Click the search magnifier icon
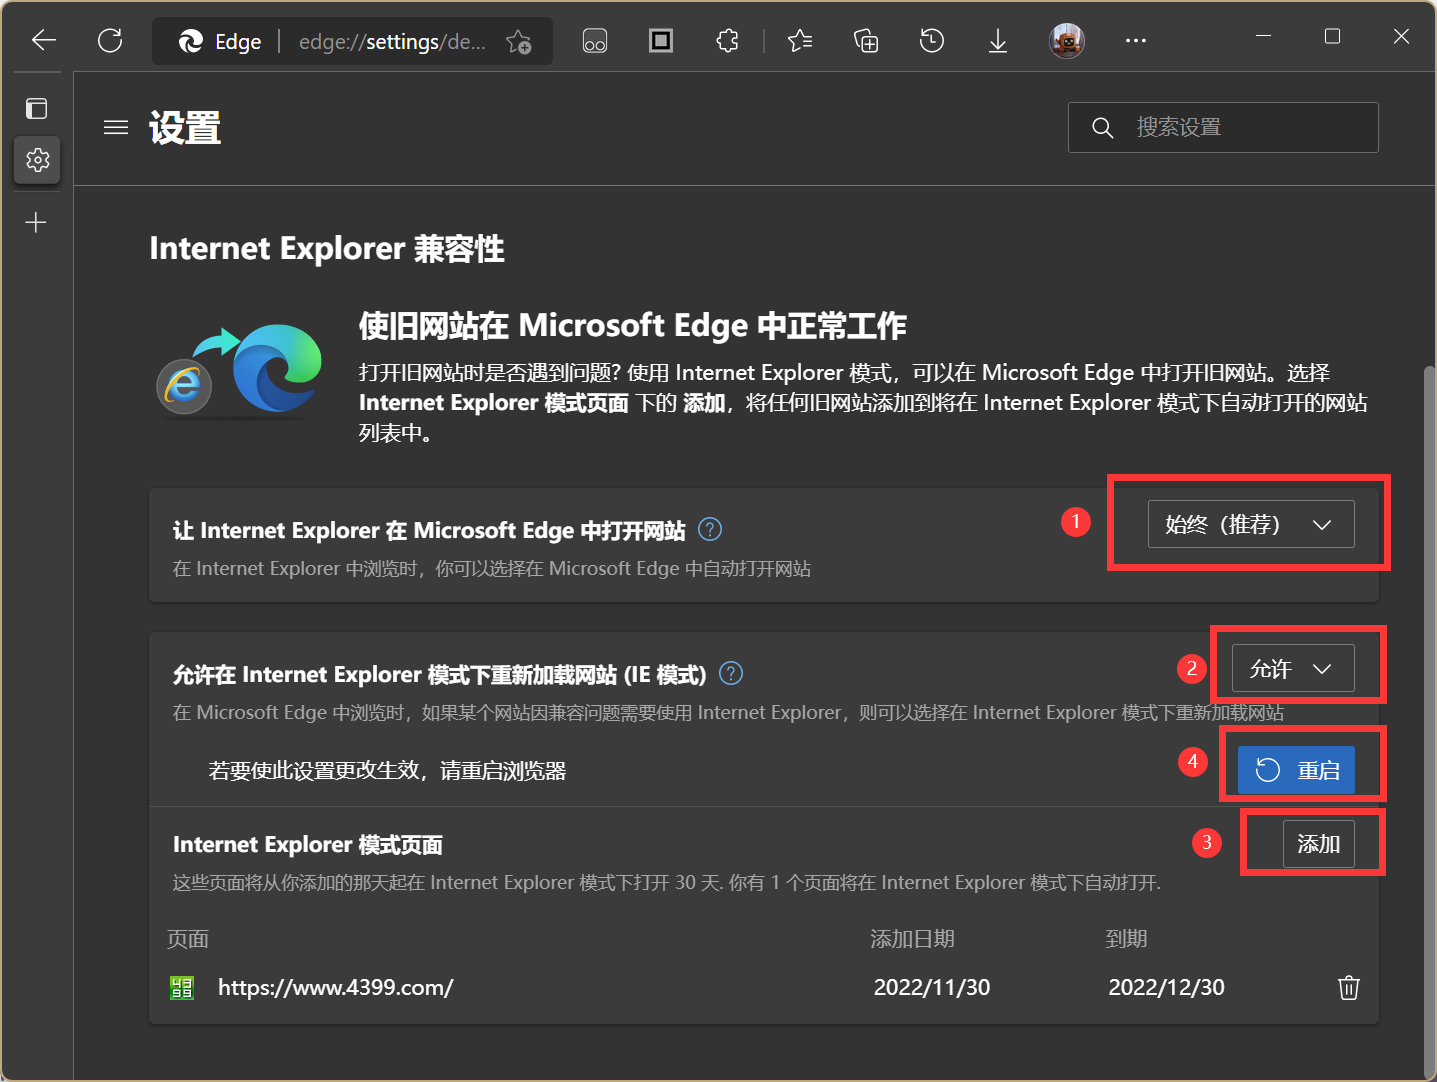This screenshot has width=1437, height=1082. tap(1102, 128)
